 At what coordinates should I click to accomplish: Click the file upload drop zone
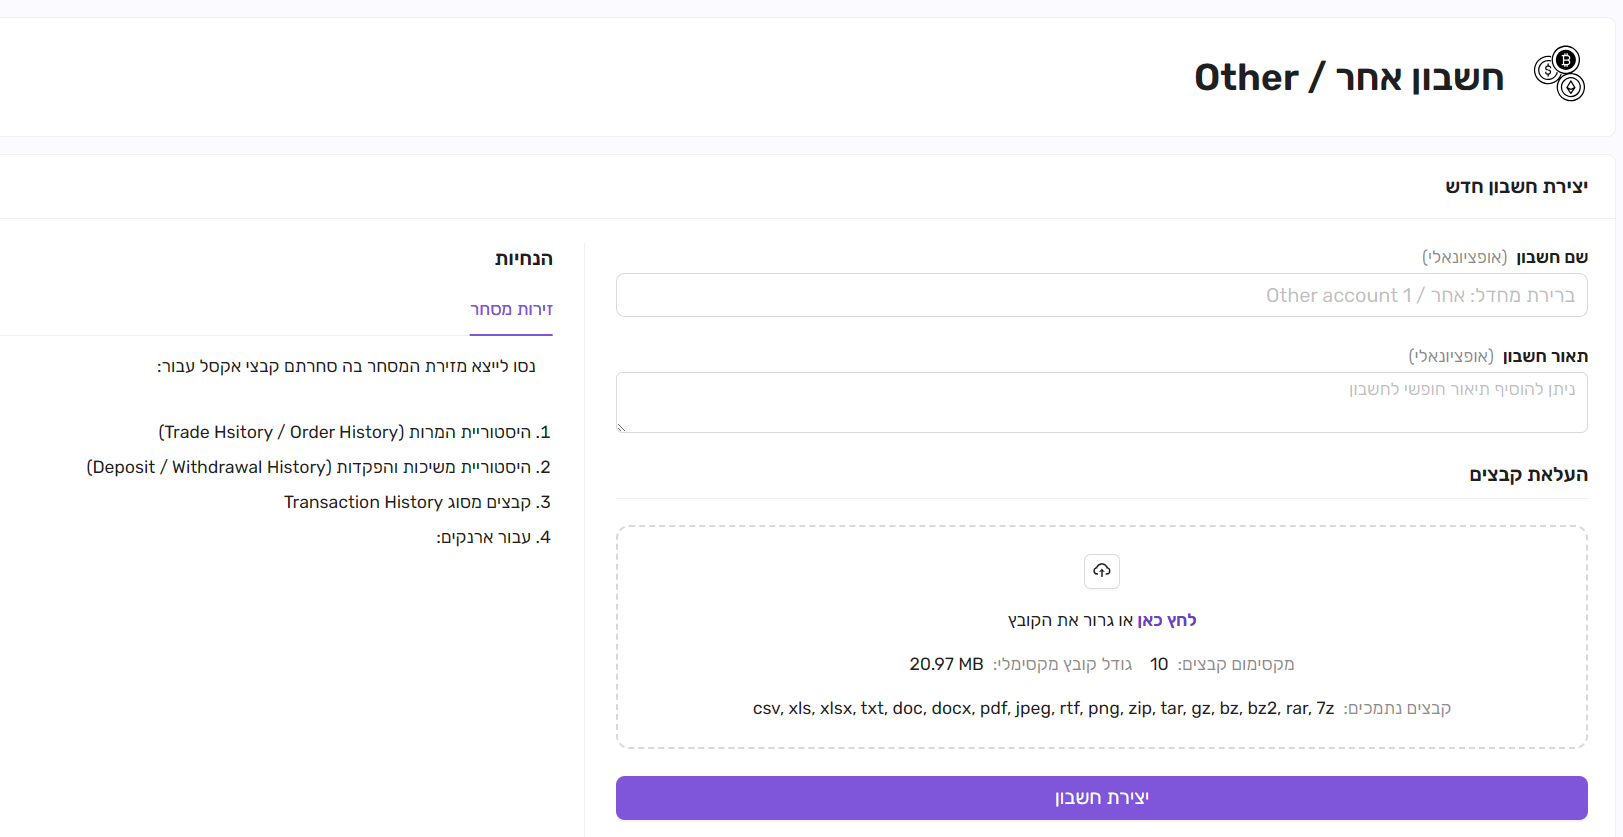[x=1101, y=637]
